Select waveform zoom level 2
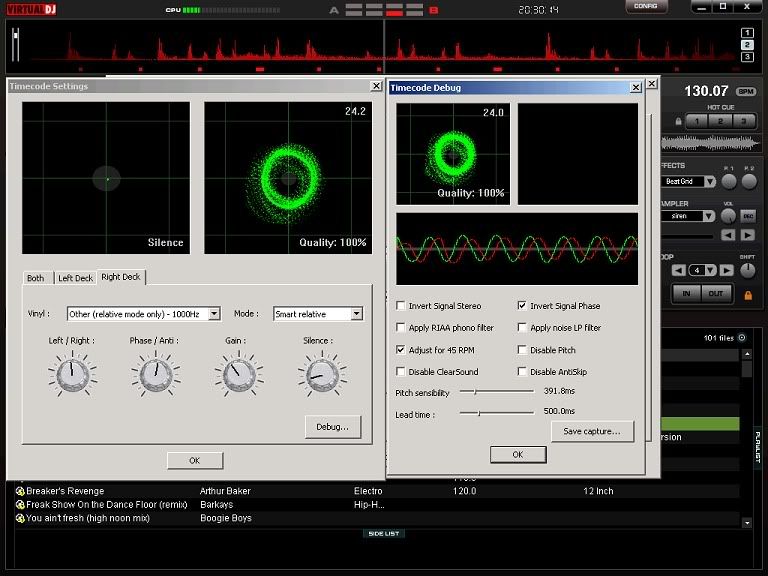 [x=747, y=45]
